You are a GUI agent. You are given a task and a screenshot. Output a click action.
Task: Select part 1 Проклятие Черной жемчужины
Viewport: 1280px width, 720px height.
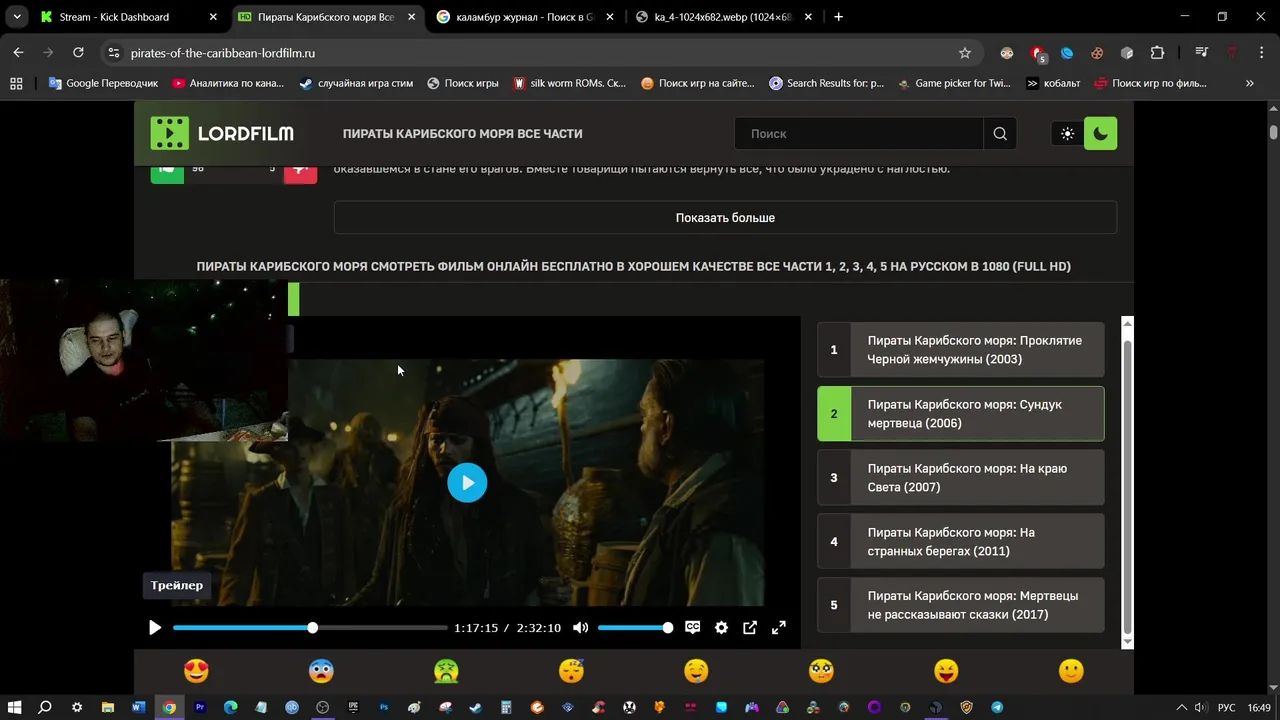[x=961, y=350]
